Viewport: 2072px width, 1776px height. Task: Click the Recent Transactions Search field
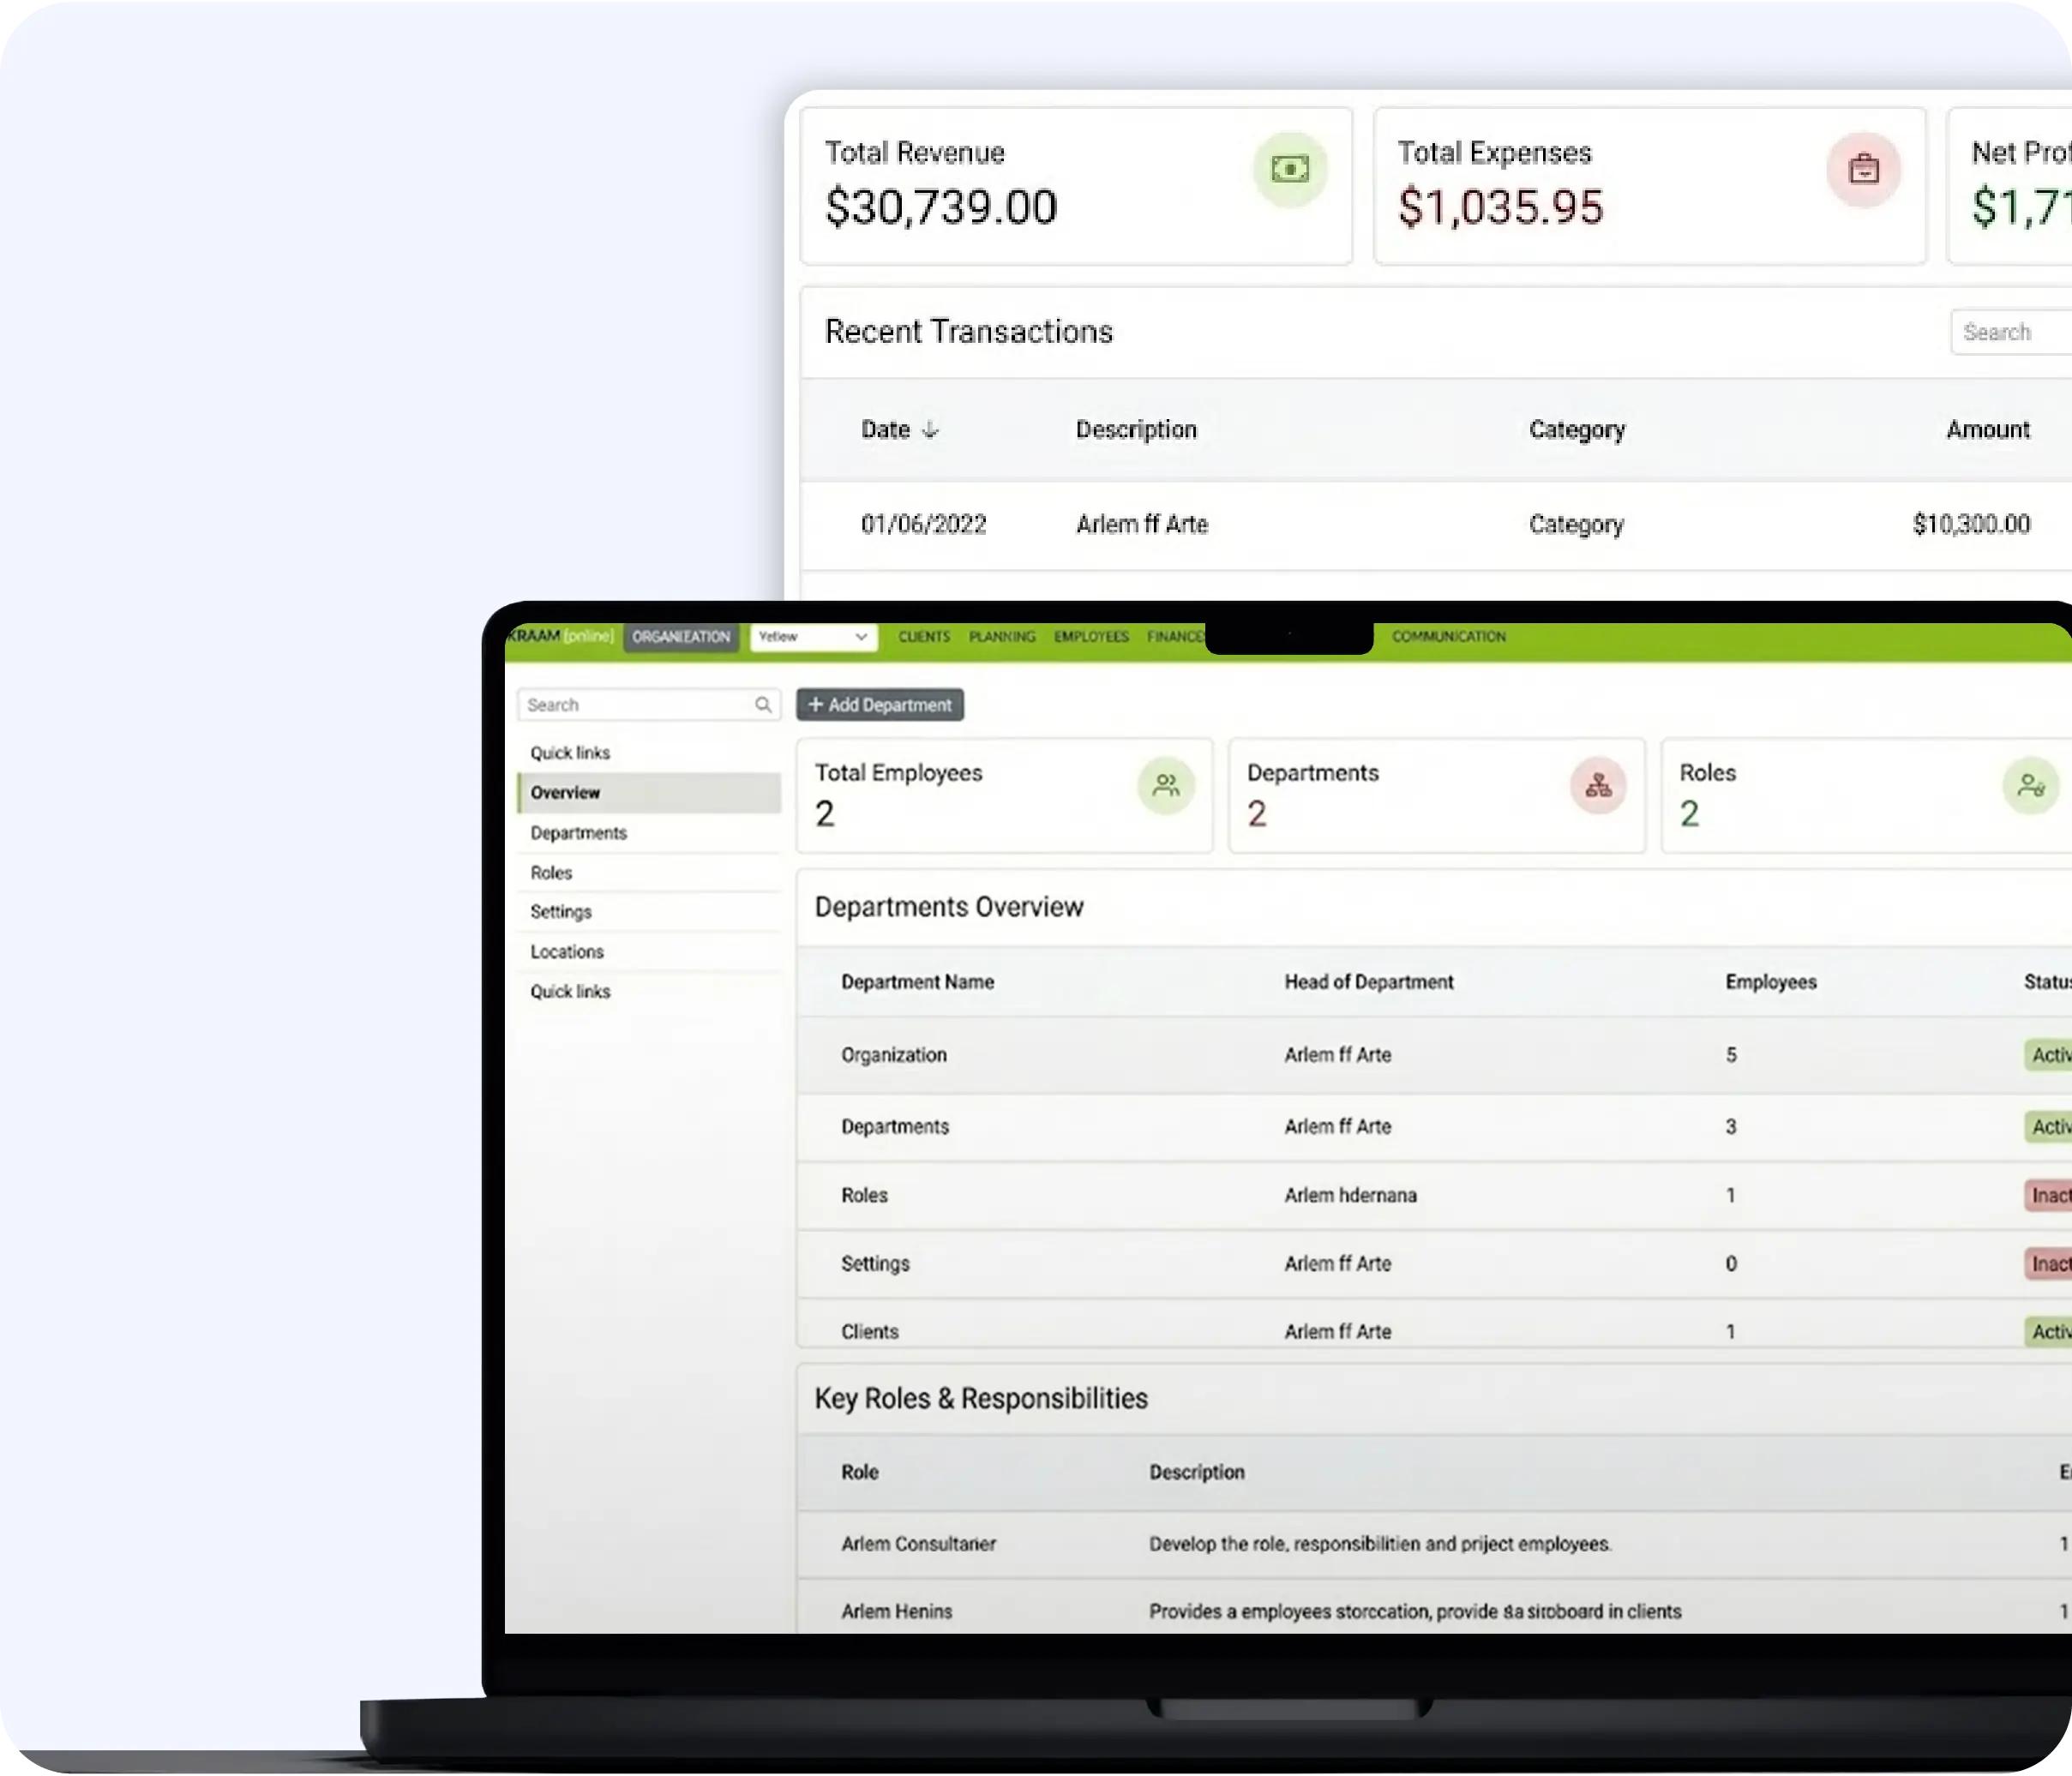(2011, 332)
